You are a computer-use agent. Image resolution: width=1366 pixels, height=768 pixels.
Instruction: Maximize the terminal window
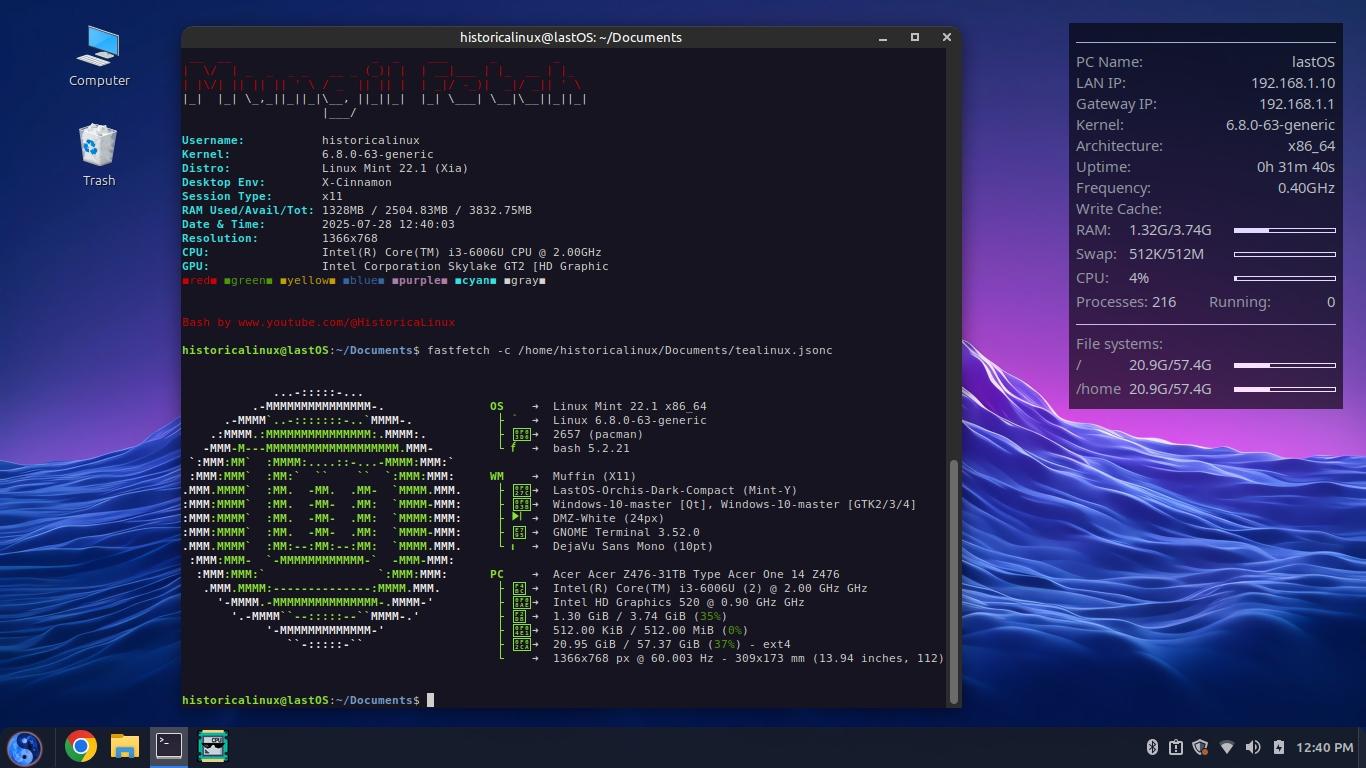tap(914, 37)
